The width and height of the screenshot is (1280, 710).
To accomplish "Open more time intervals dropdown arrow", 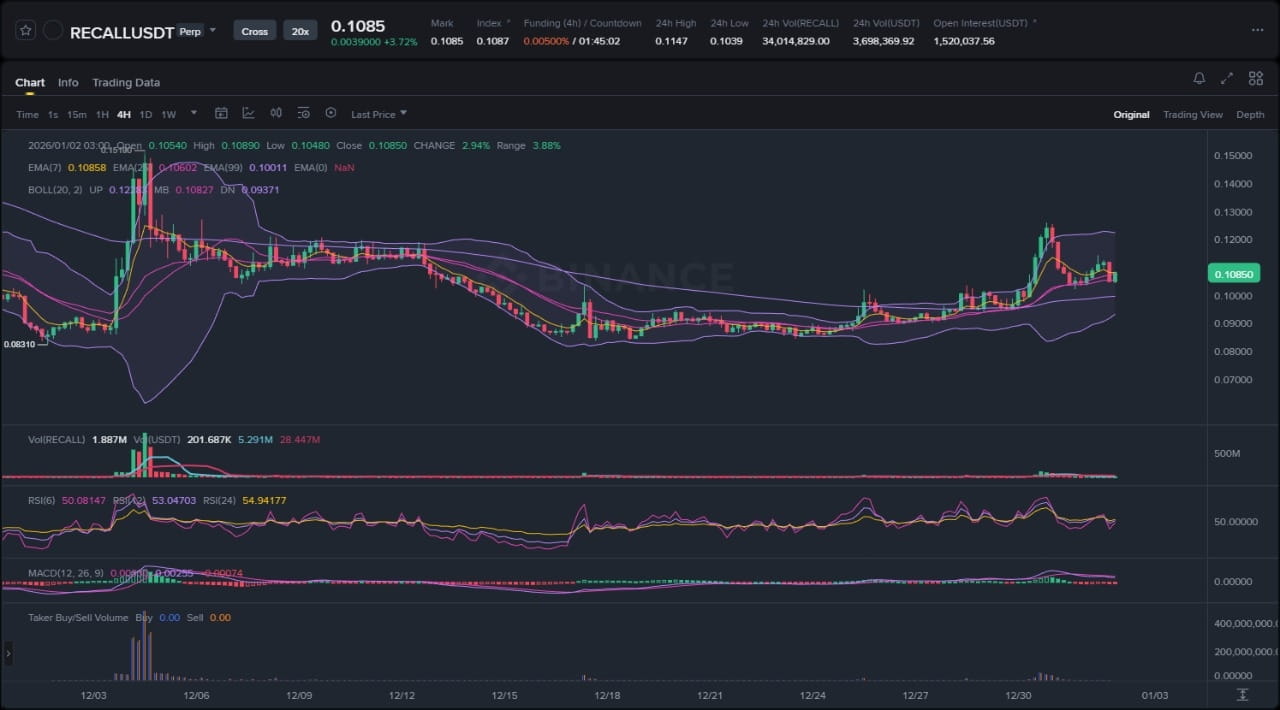I will [193, 113].
